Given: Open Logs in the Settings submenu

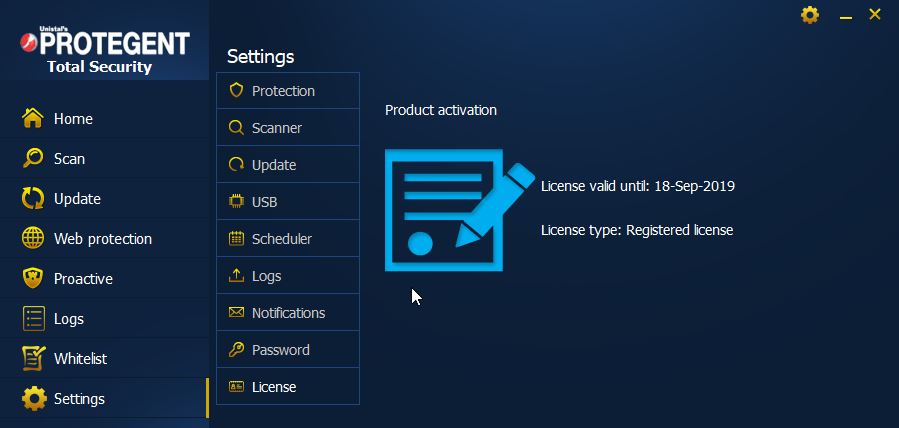Looking at the screenshot, I should [287, 276].
